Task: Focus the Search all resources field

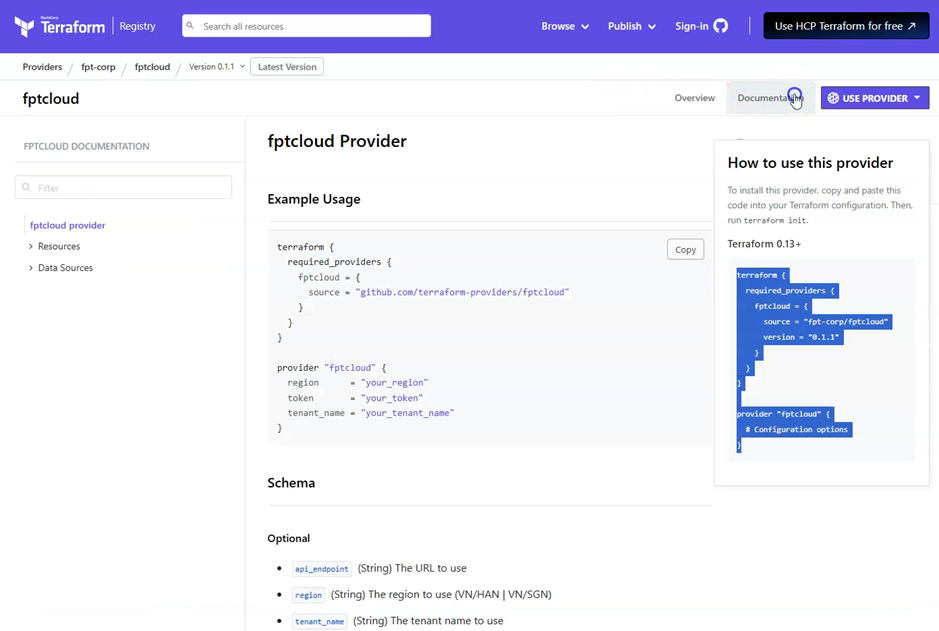Action: pos(312,26)
